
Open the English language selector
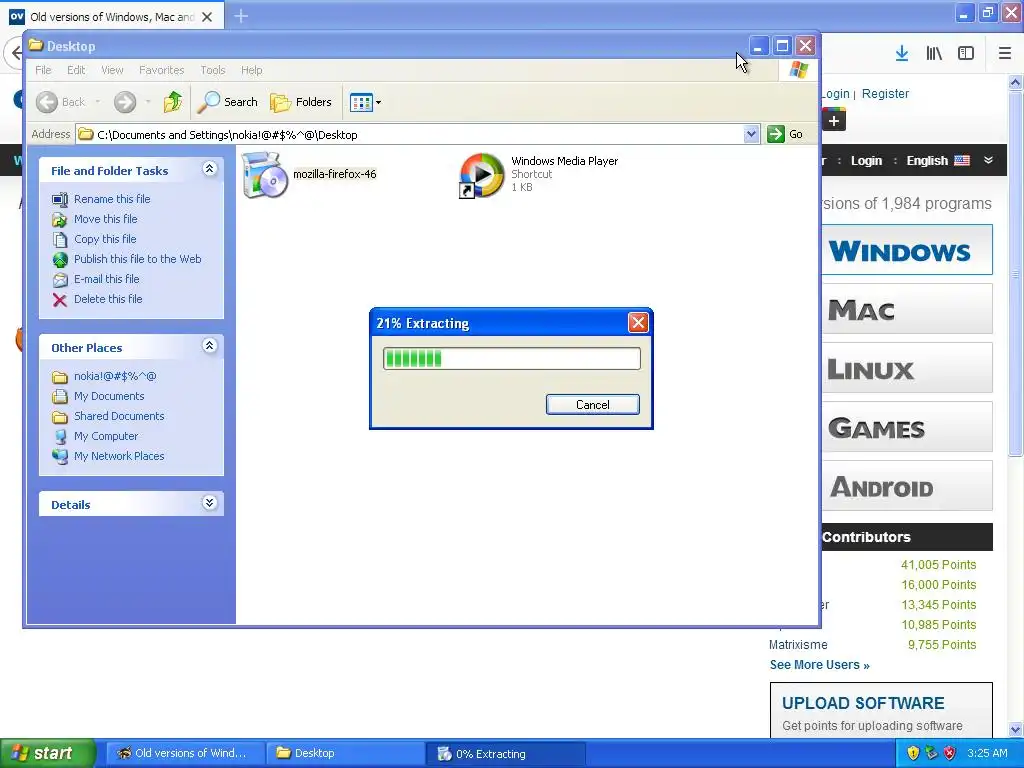[x=938, y=161]
